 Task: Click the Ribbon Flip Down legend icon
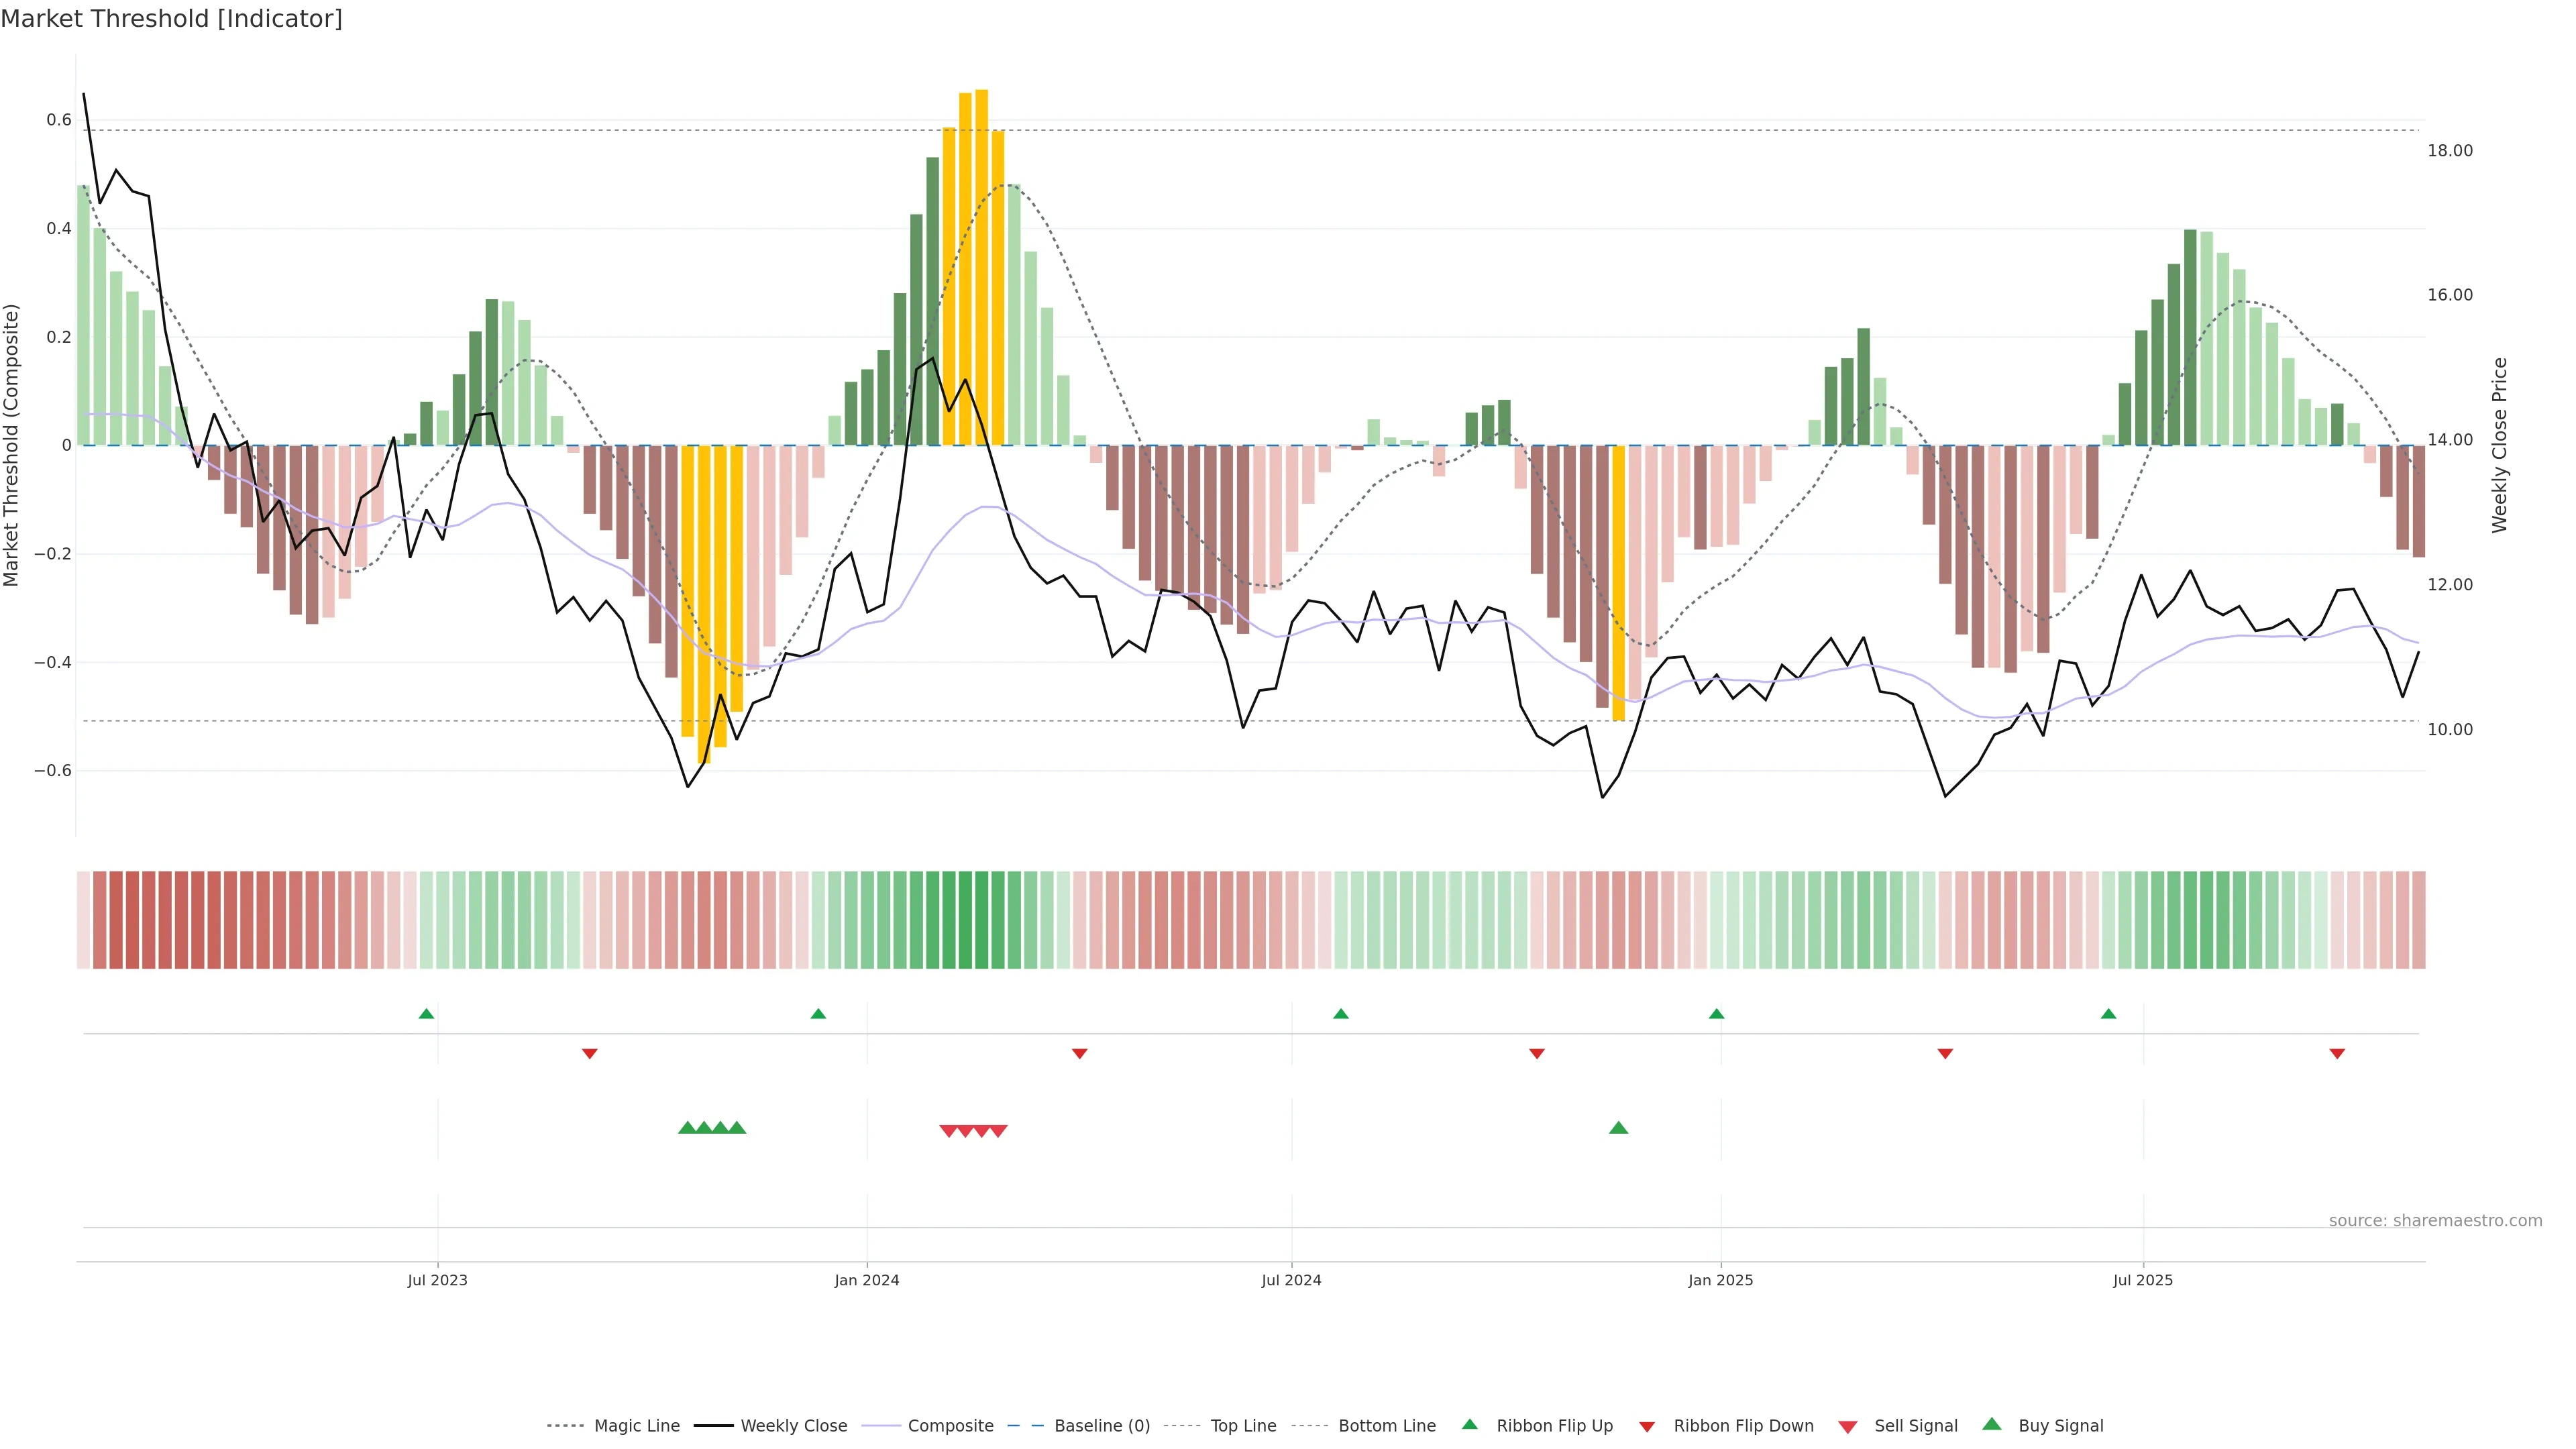[x=1647, y=1427]
